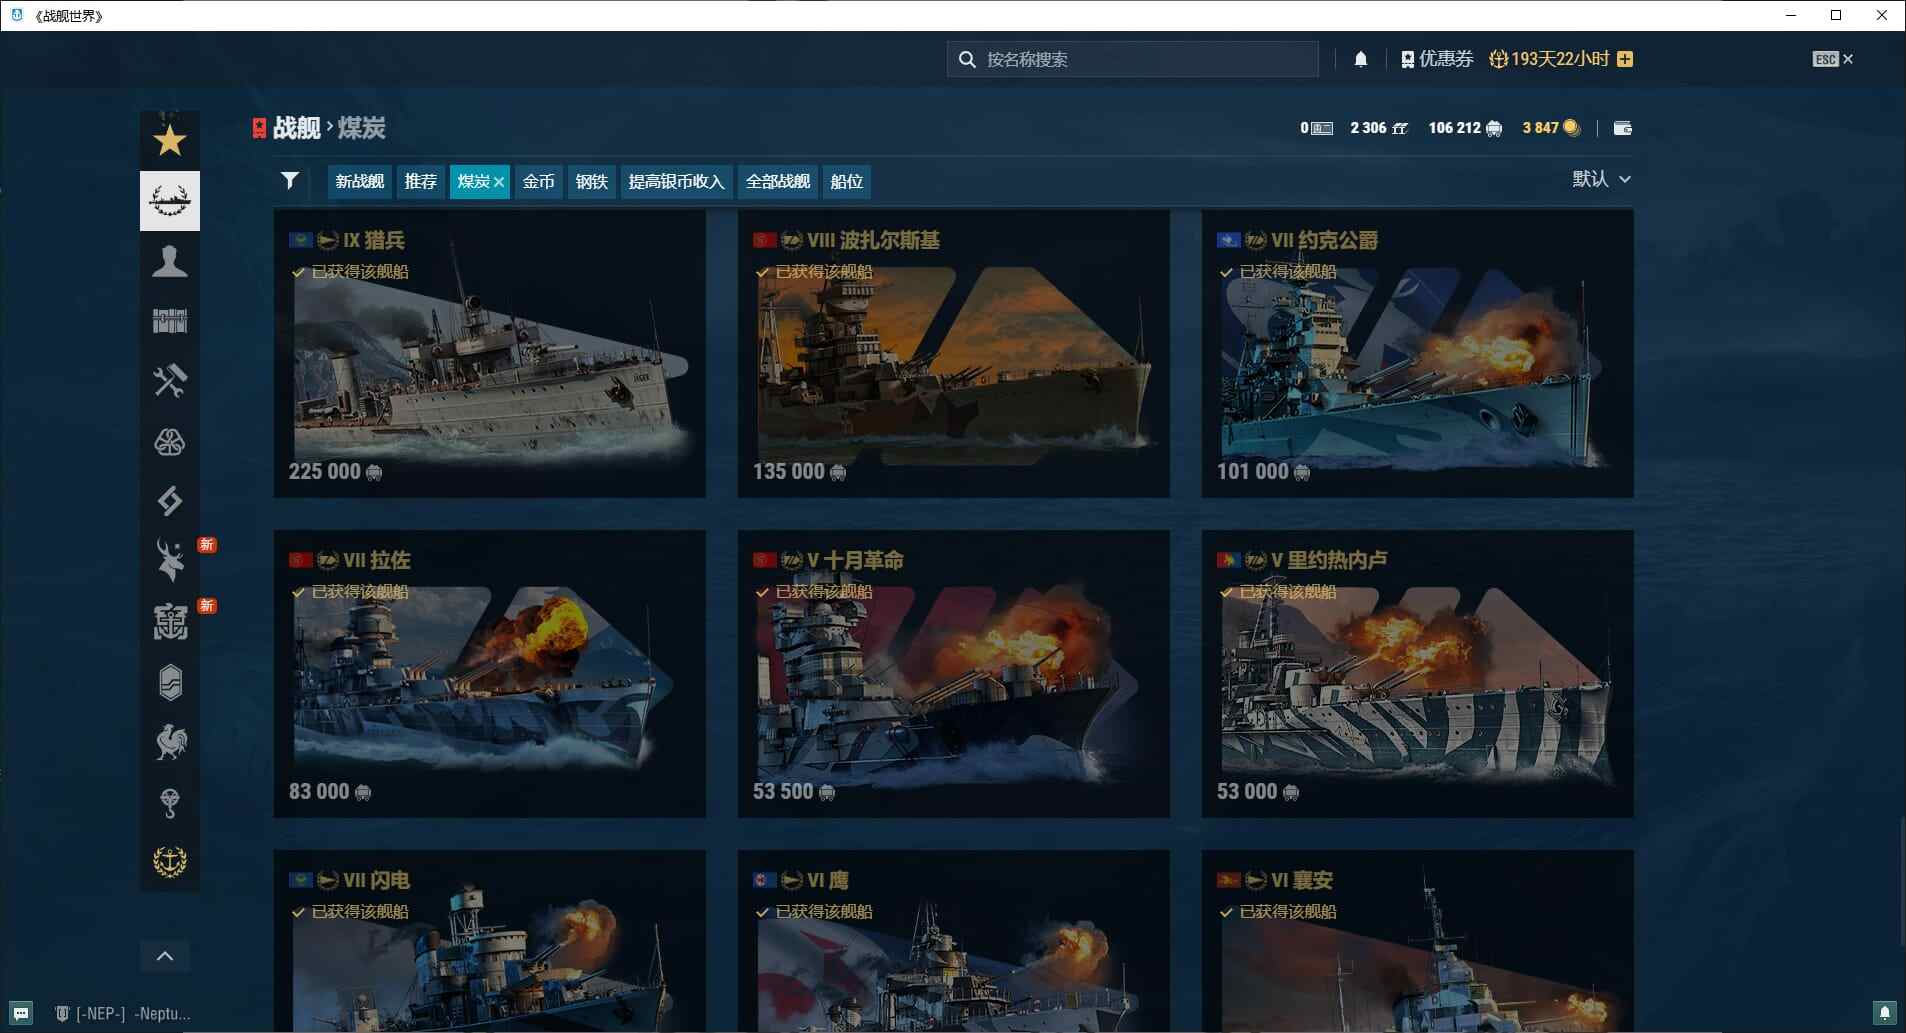This screenshot has width=1906, height=1033.
Task: Select the star (featured) icon in sidebar
Action: coord(169,140)
